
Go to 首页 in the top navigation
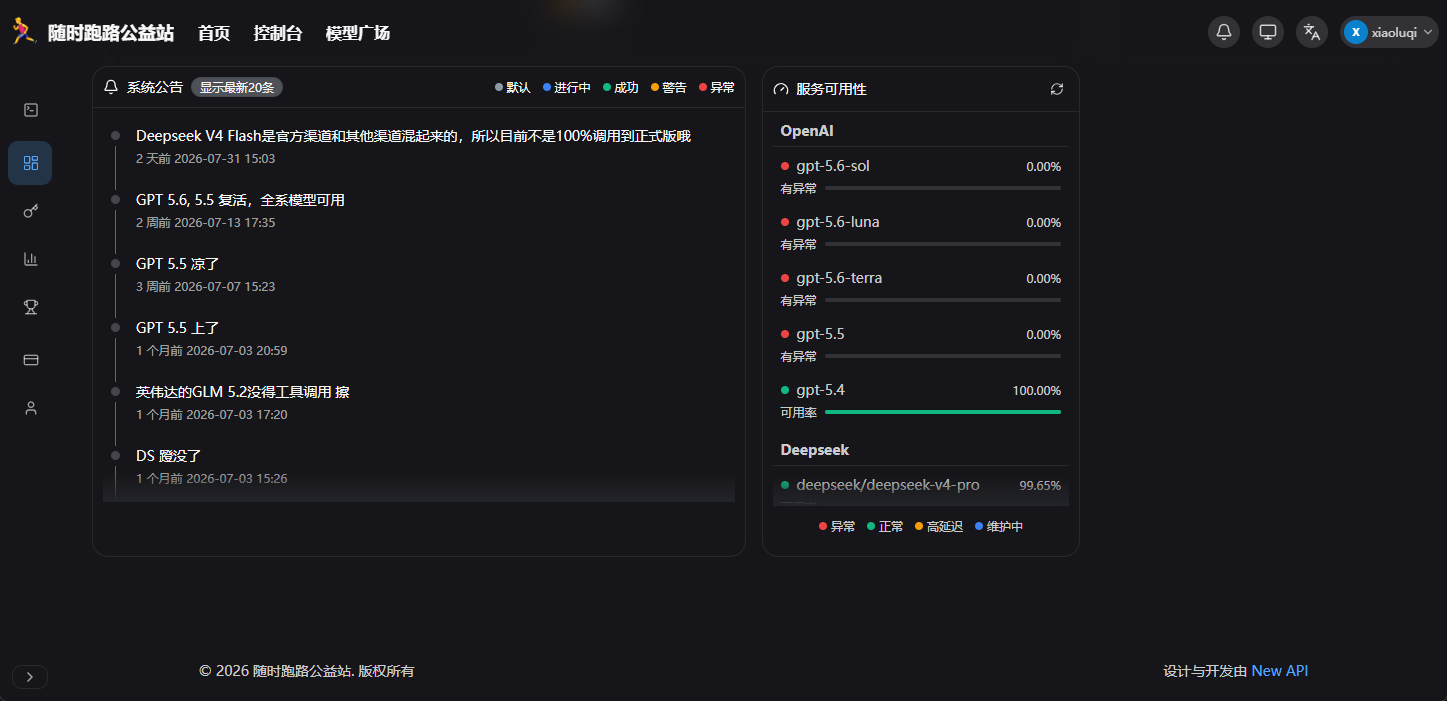point(214,33)
